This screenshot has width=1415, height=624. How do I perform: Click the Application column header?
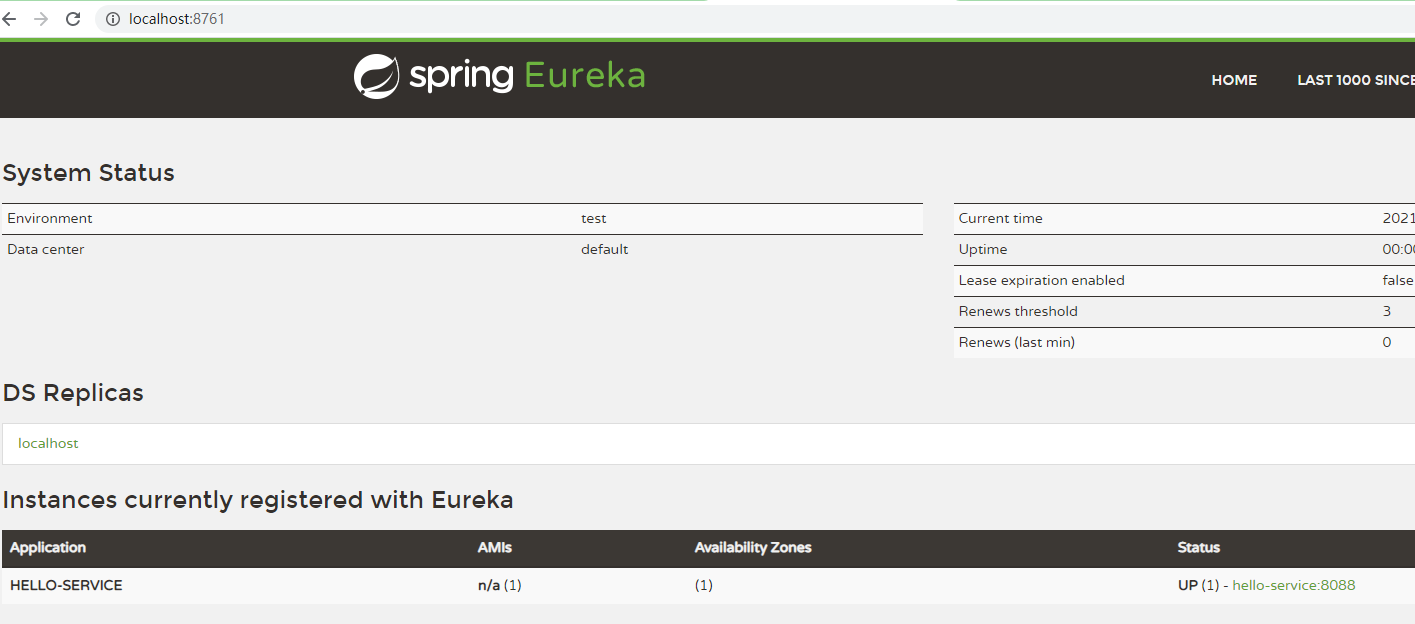click(x=48, y=548)
